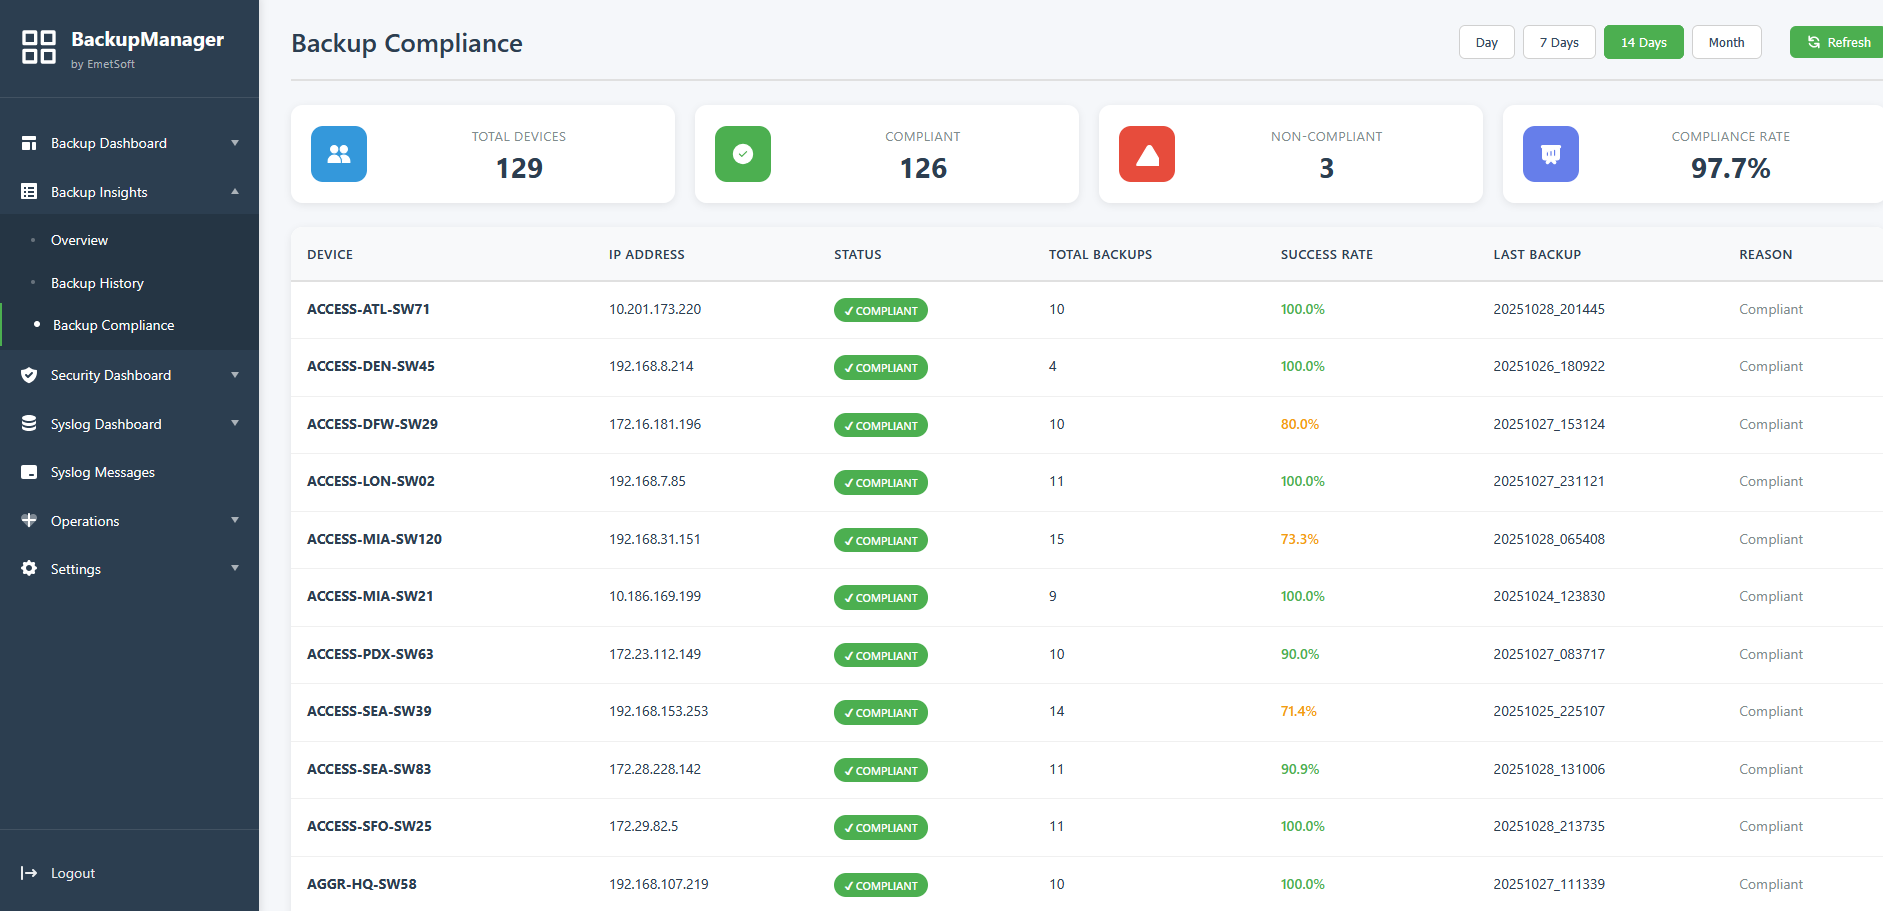
Task: Click the ACCESS-ATL-SW71 device link
Action: pyautogui.click(x=368, y=309)
